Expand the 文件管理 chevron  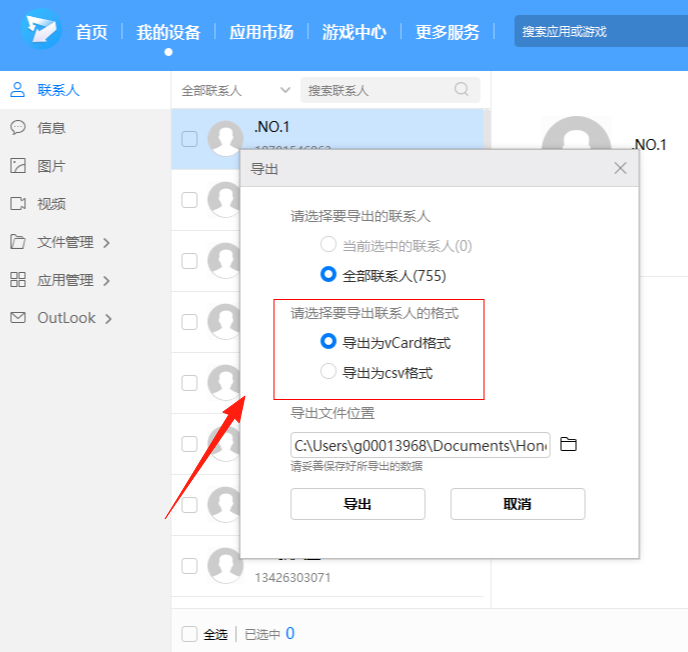point(106,243)
